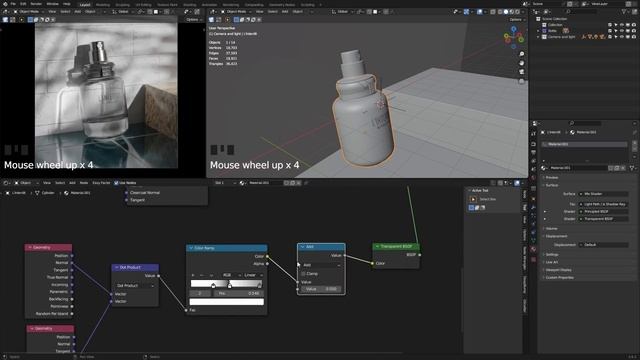Click the fake user shield next to material name
The image size is (640, 360).
point(611,168)
